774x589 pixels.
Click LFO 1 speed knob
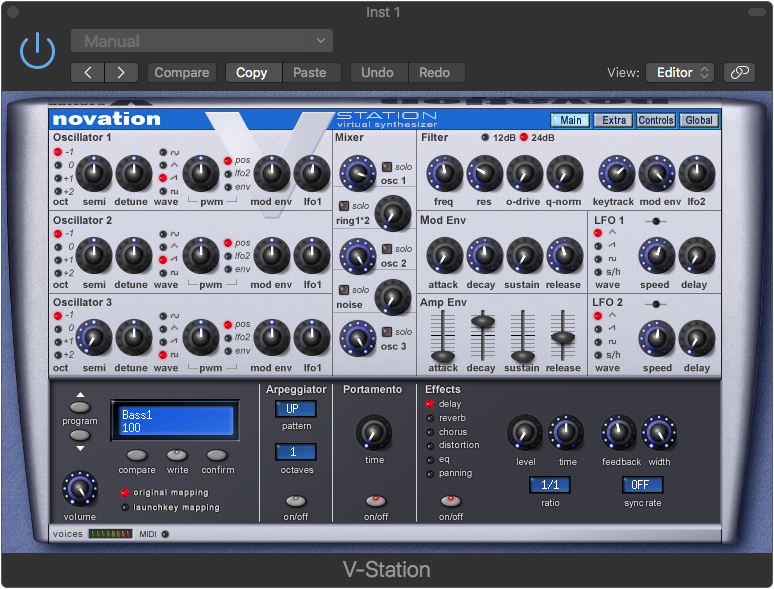point(657,256)
